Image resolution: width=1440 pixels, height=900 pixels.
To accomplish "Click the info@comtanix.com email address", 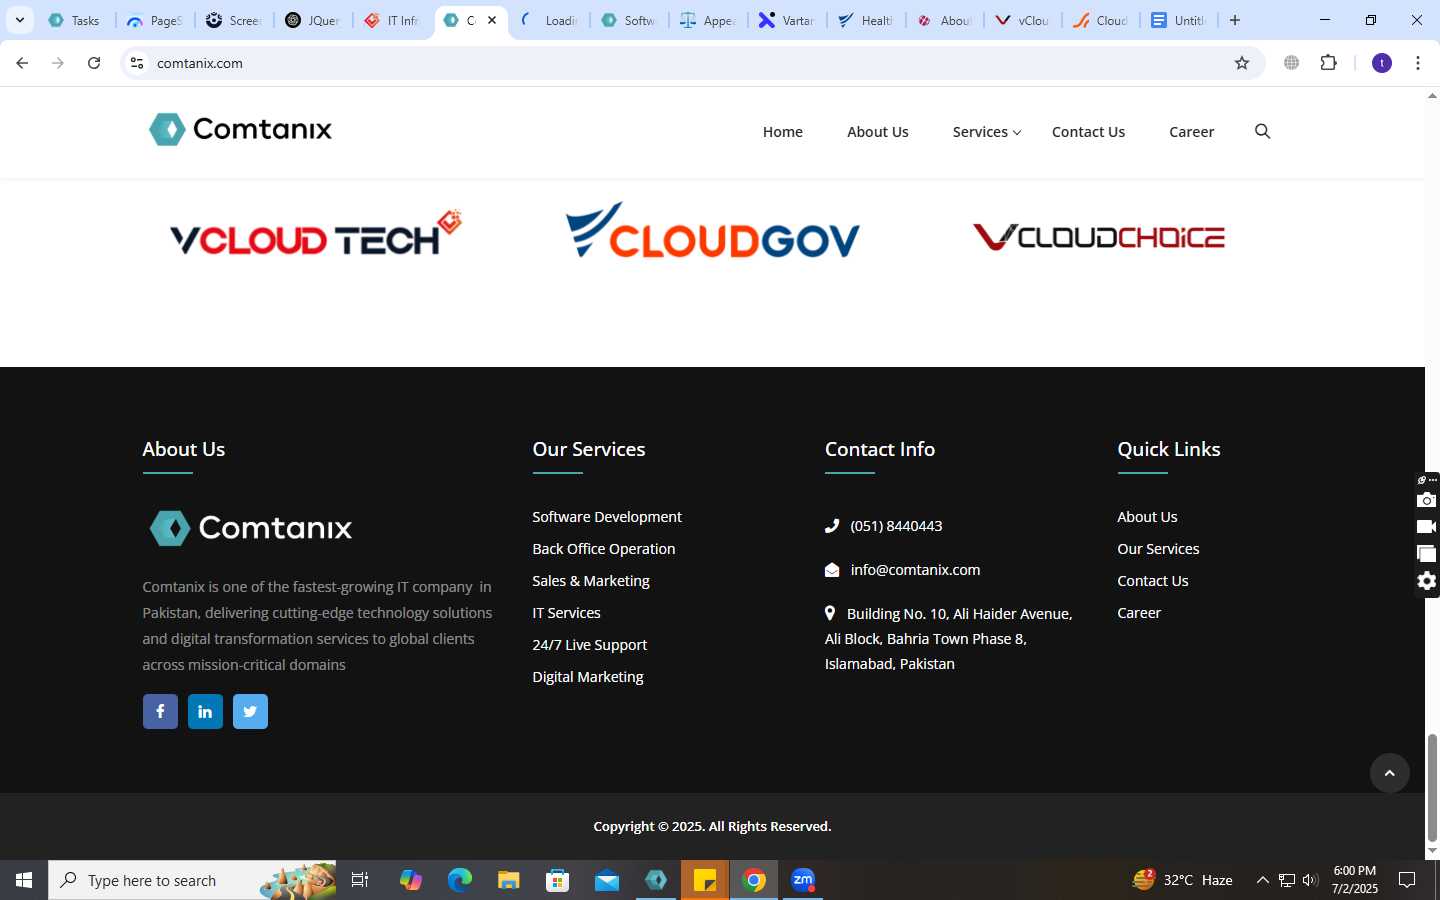I will tap(915, 570).
